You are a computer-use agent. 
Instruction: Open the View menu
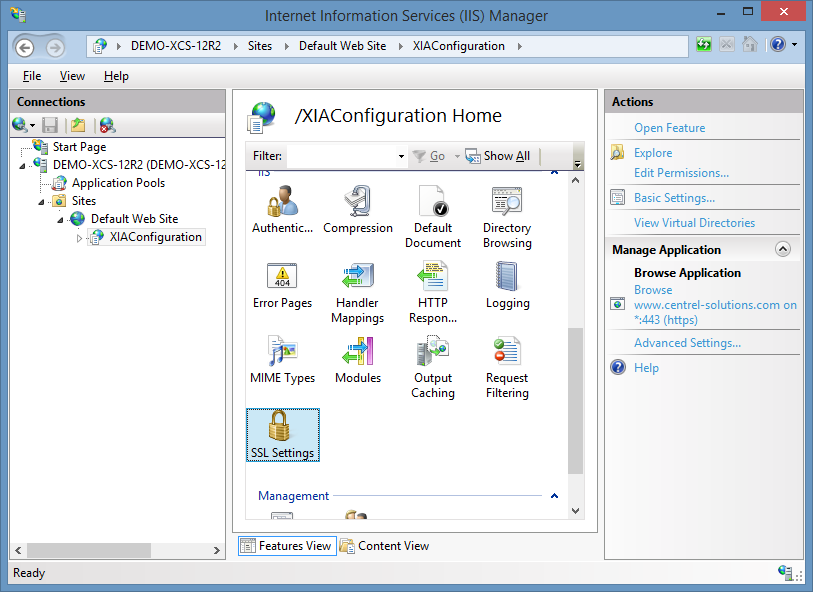(72, 76)
